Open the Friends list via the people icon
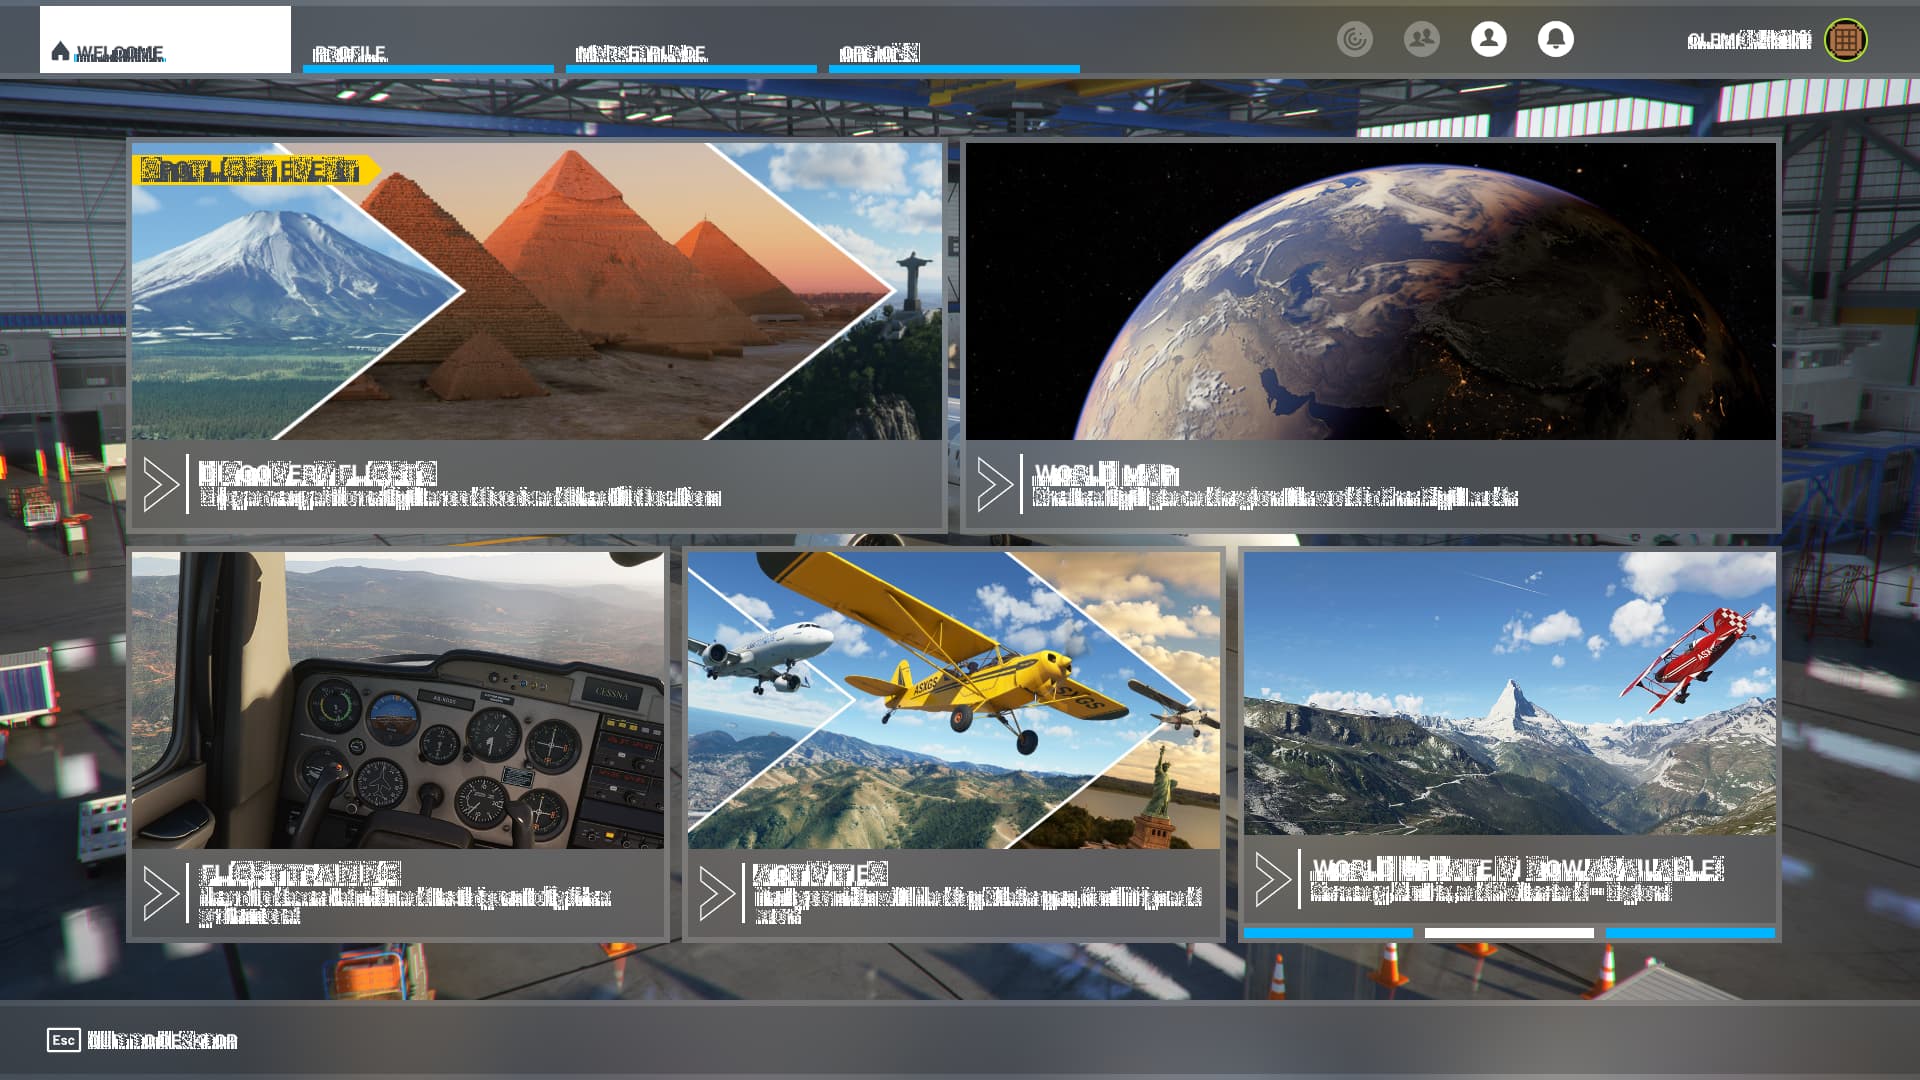Viewport: 1920px width, 1080px height. (x=1421, y=40)
